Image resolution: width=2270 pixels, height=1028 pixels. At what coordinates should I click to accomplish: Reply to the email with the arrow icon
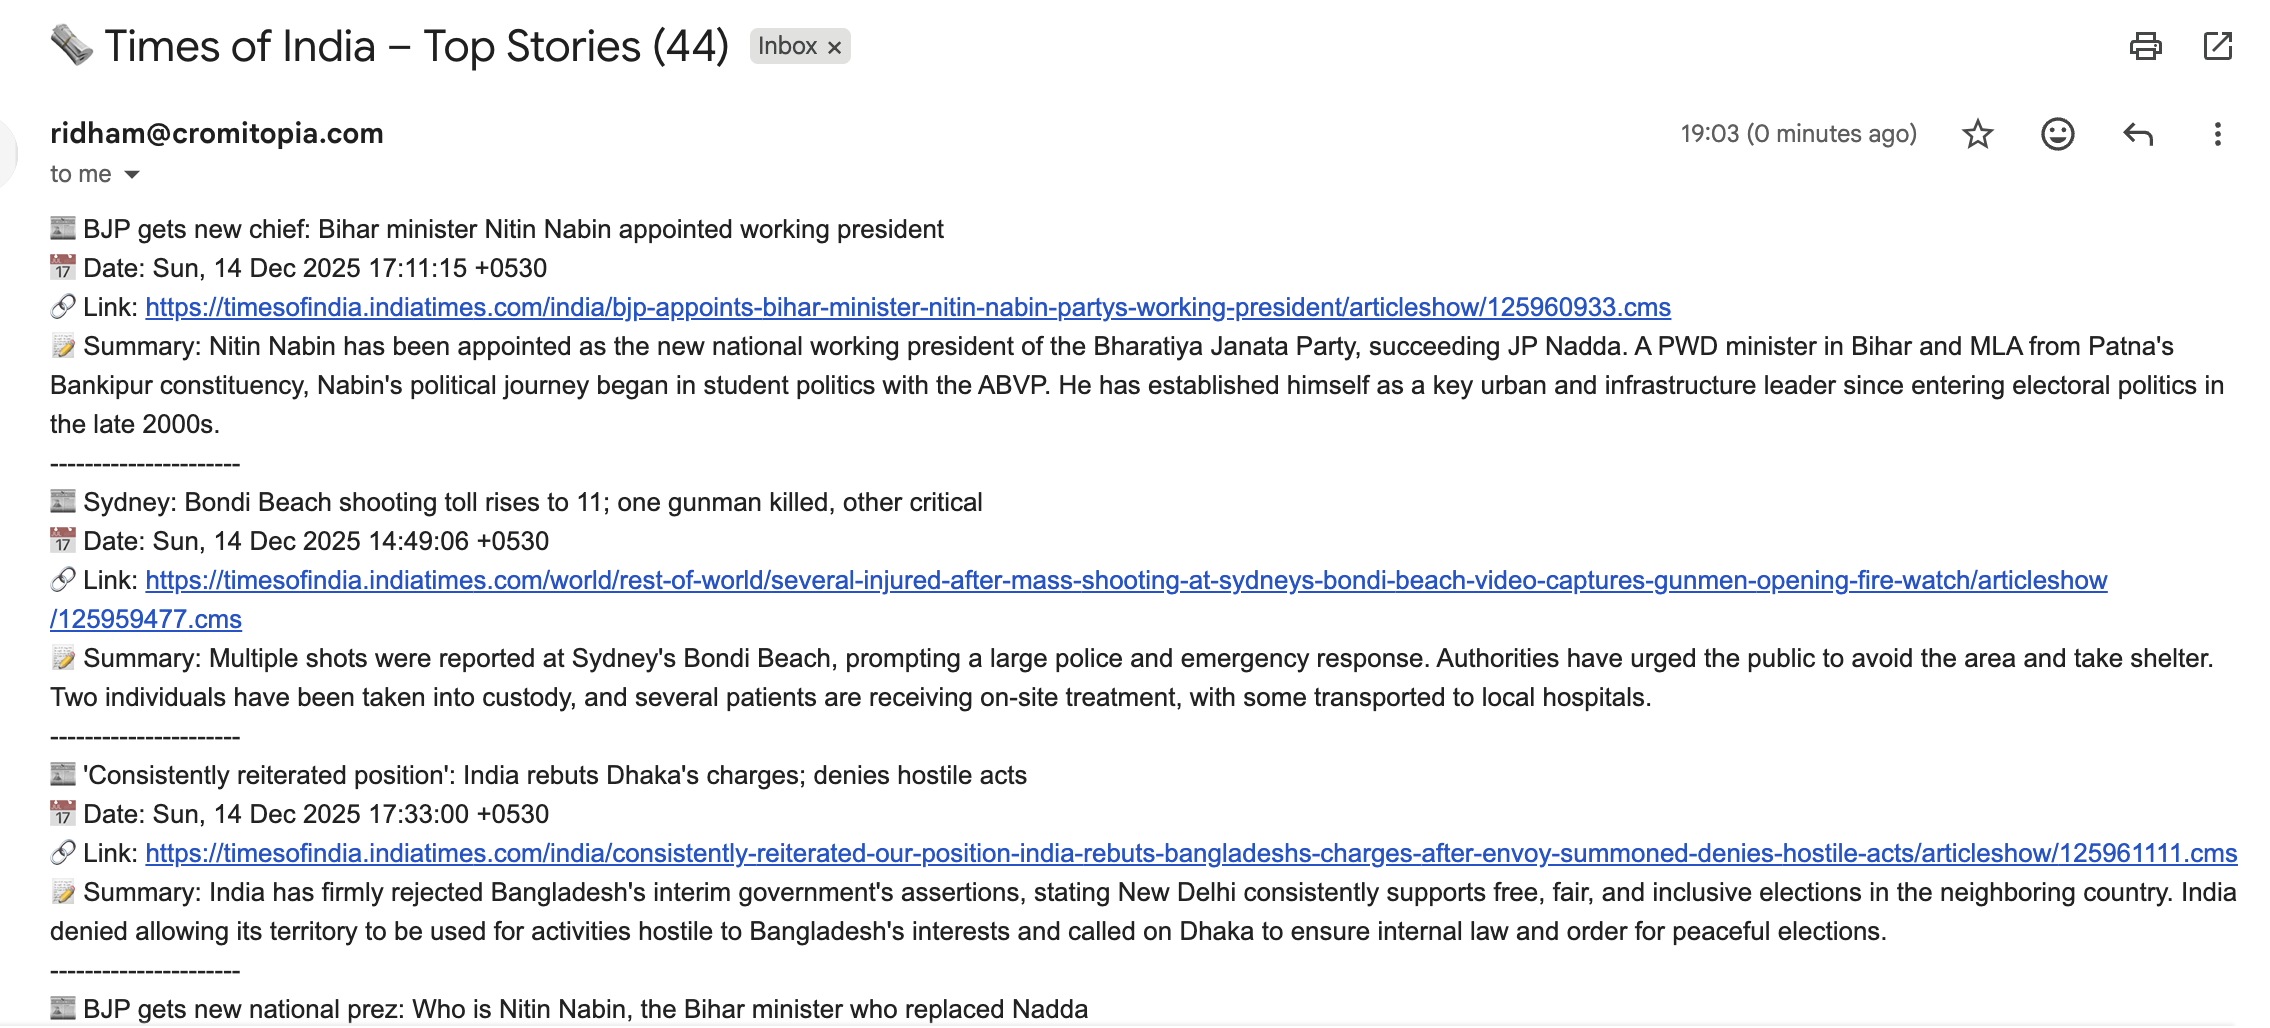[2137, 134]
